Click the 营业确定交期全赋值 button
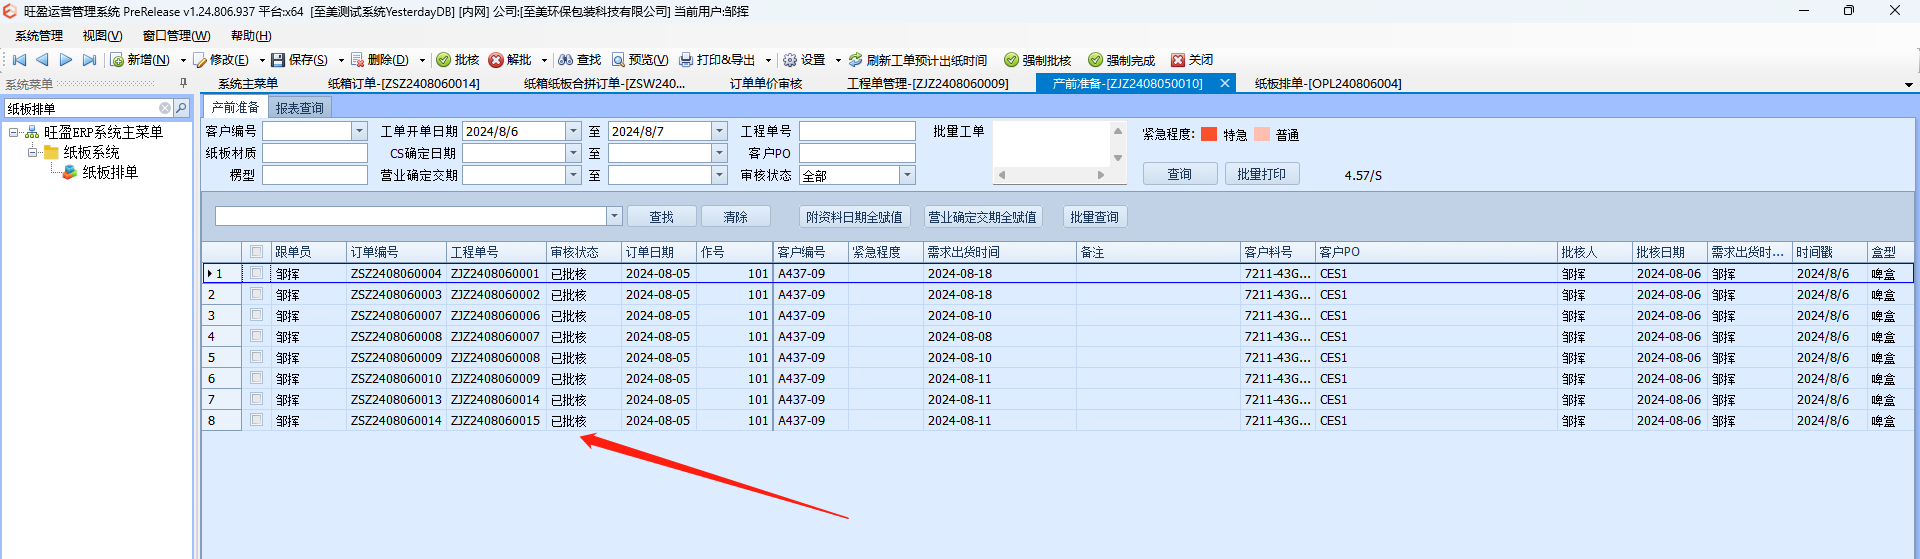The height and width of the screenshot is (559, 1920). pyautogui.click(x=983, y=217)
